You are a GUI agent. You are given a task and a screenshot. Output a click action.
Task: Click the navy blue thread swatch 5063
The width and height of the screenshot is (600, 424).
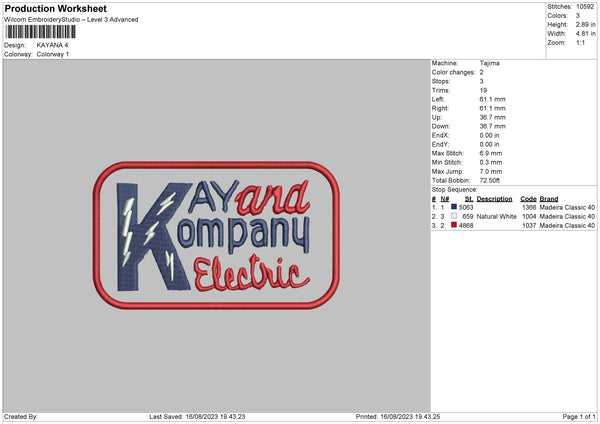[x=454, y=207]
